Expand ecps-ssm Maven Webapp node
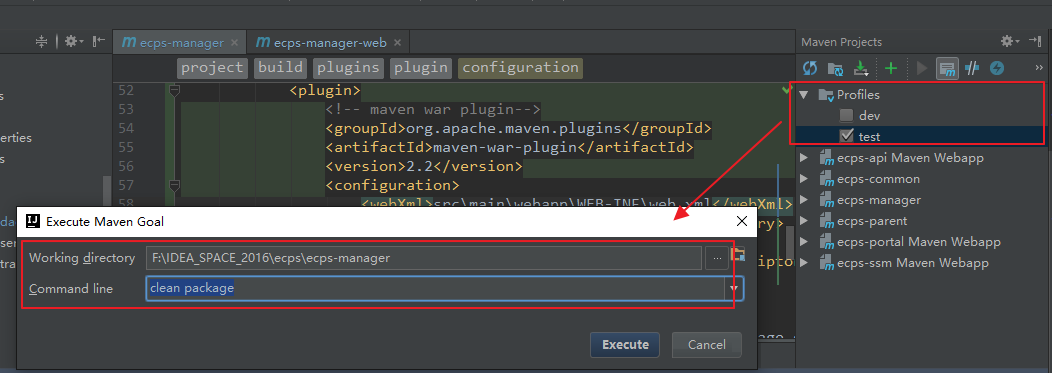 click(804, 263)
